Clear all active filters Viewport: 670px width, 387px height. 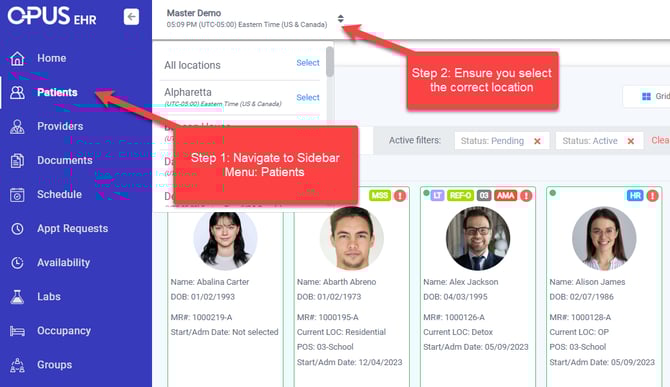pyautogui.click(x=661, y=140)
